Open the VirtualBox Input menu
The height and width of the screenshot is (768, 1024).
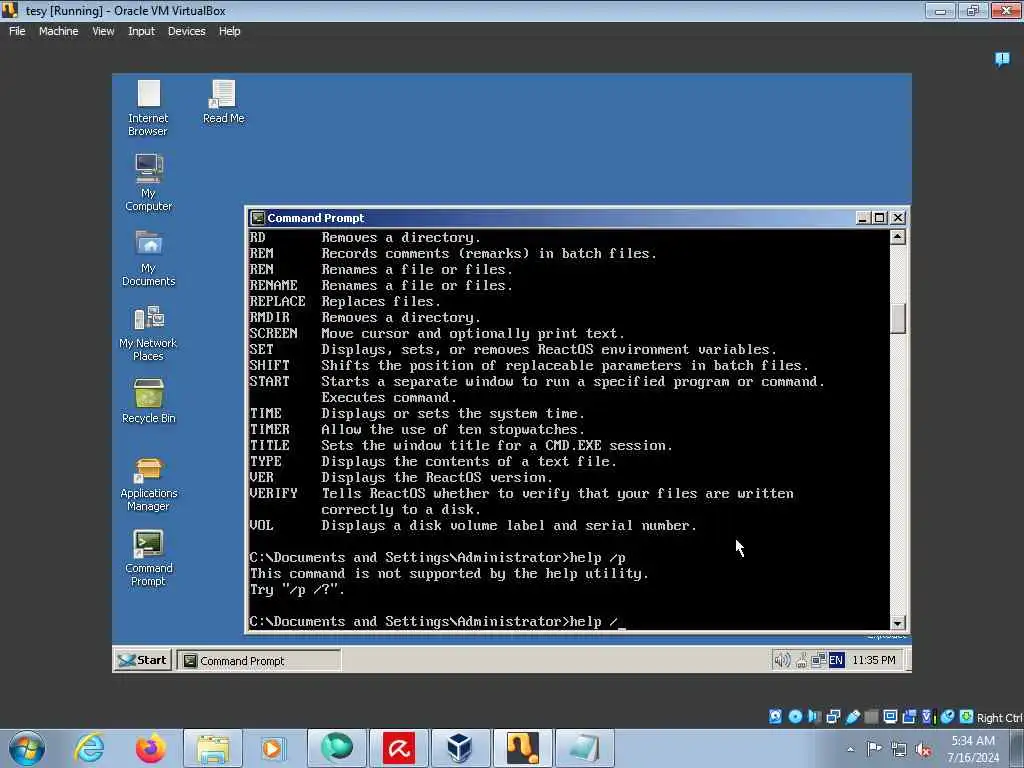coord(141,31)
